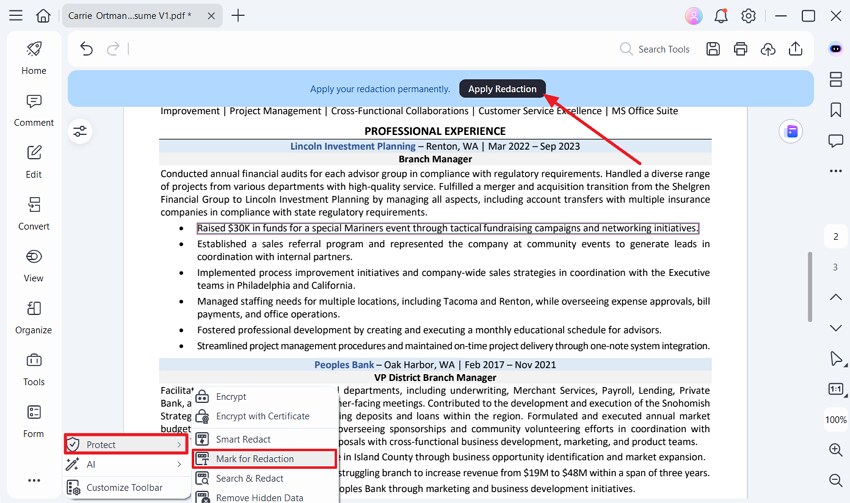The width and height of the screenshot is (850, 503).
Task: Expand the Protect submenu
Action: click(x=126, y=444)
